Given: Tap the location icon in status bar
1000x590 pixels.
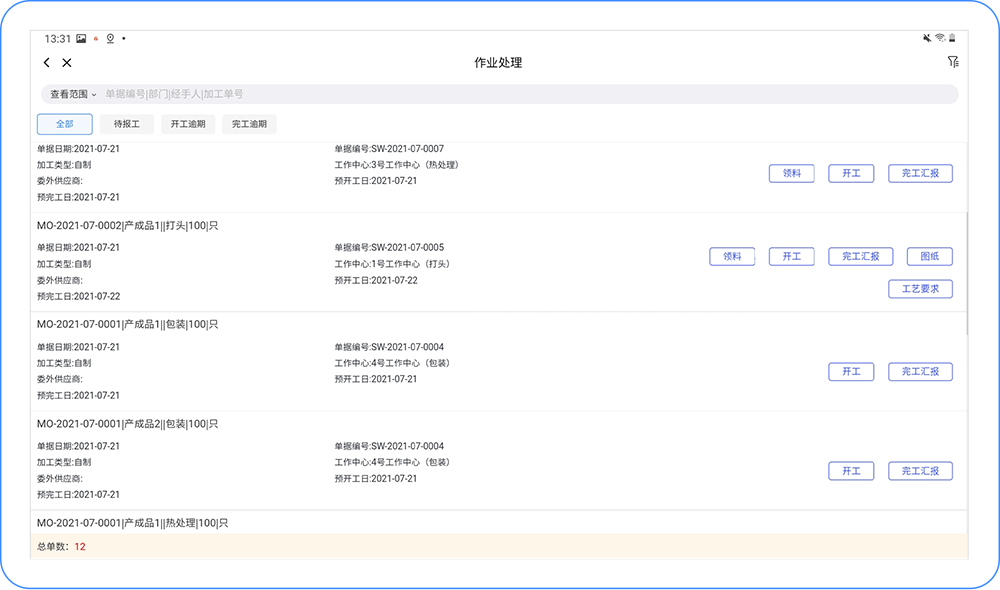Looking at the screenshot, I should tap(110, 38).
